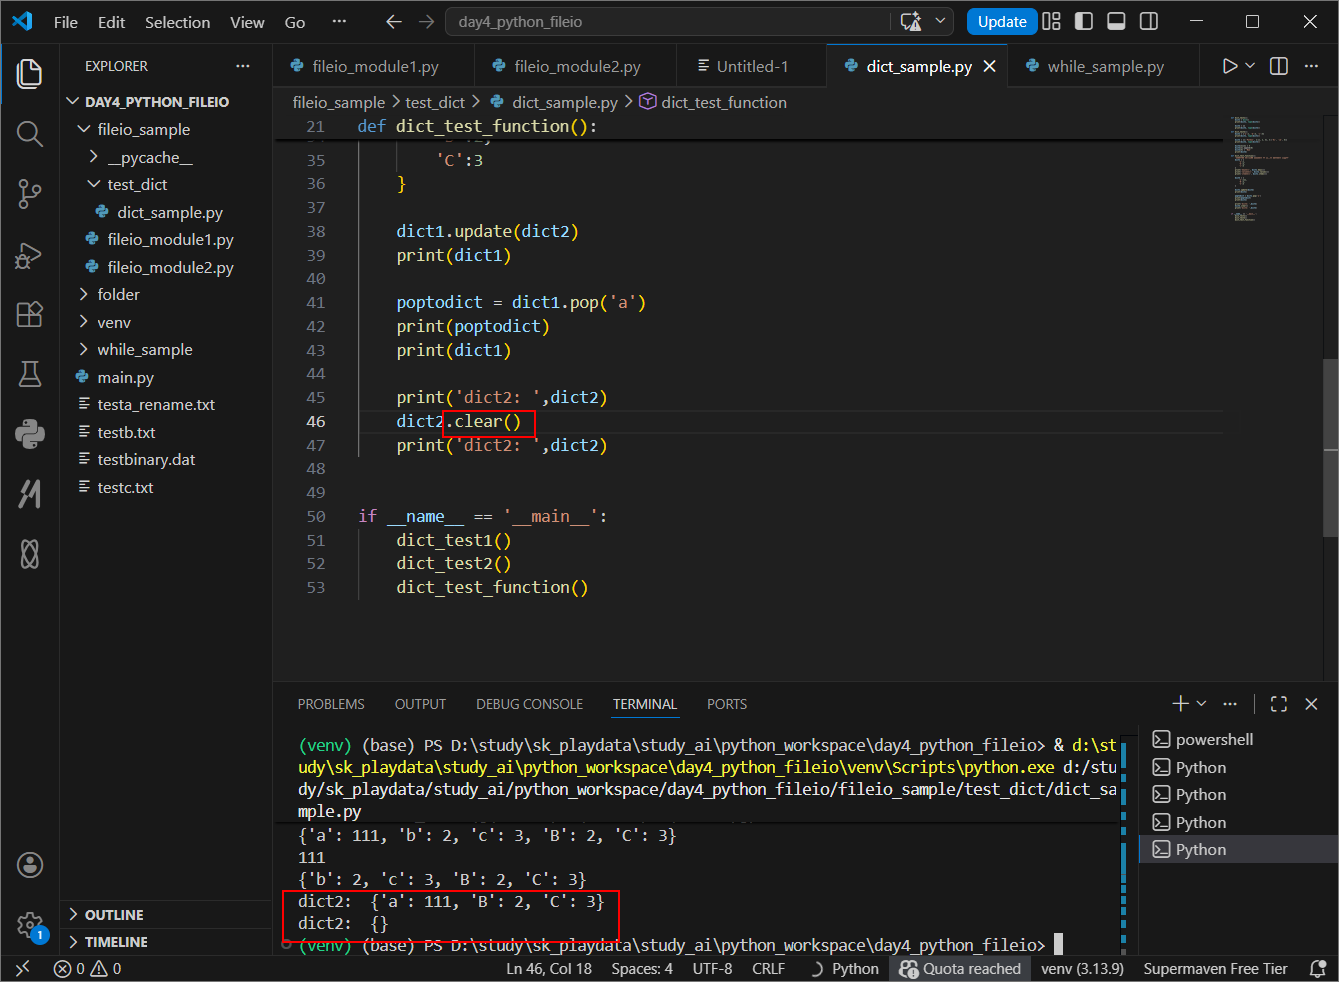
Task: Open the Source Control view
Action: coord(30,194)
